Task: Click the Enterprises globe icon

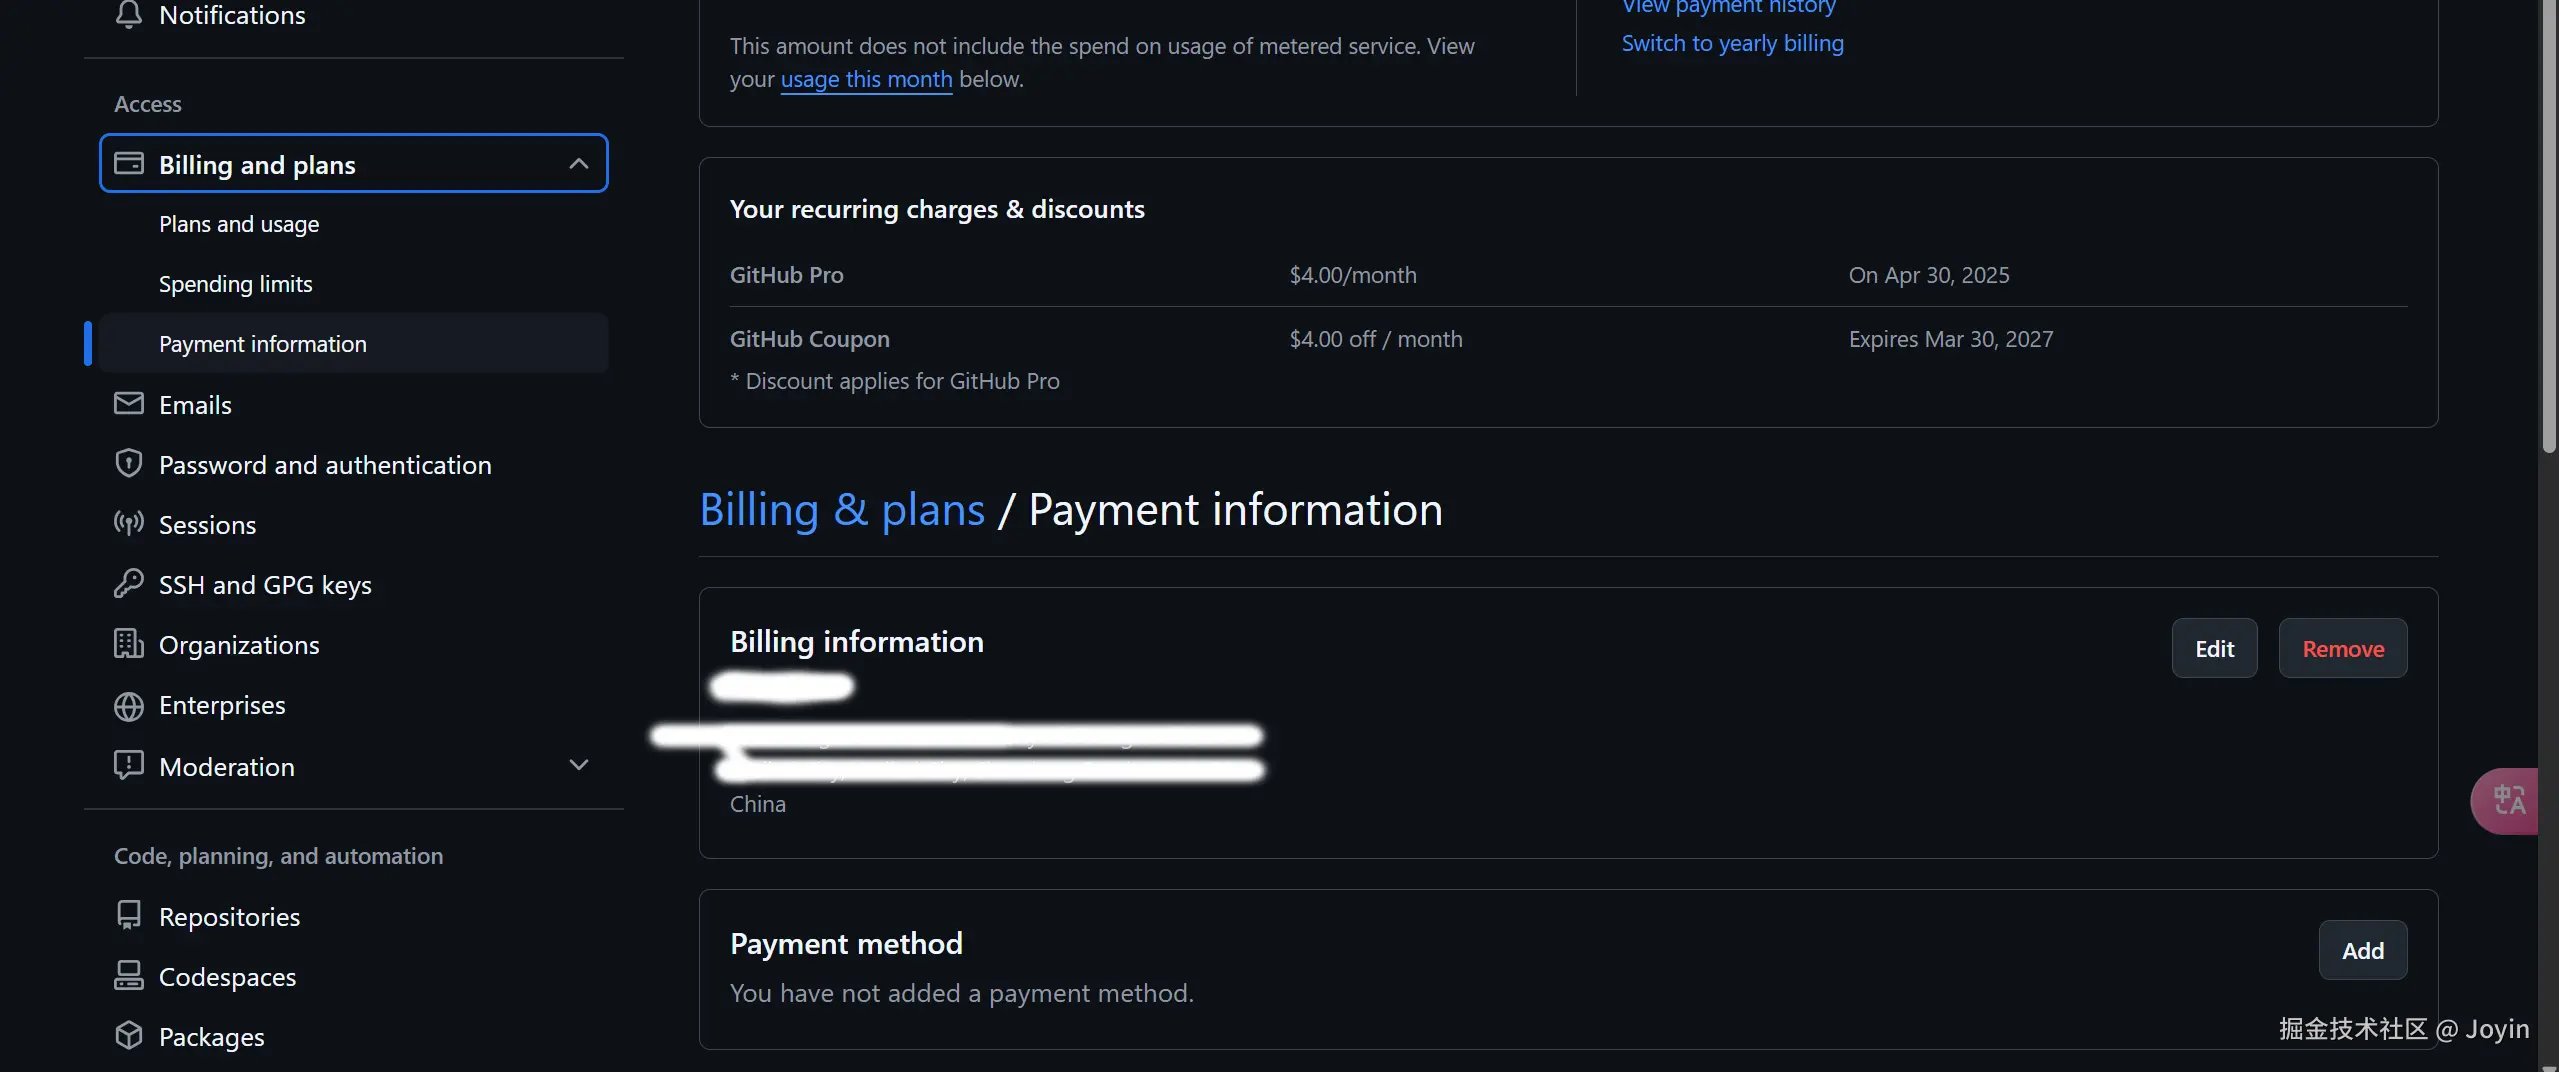Action: click(128, 706)
